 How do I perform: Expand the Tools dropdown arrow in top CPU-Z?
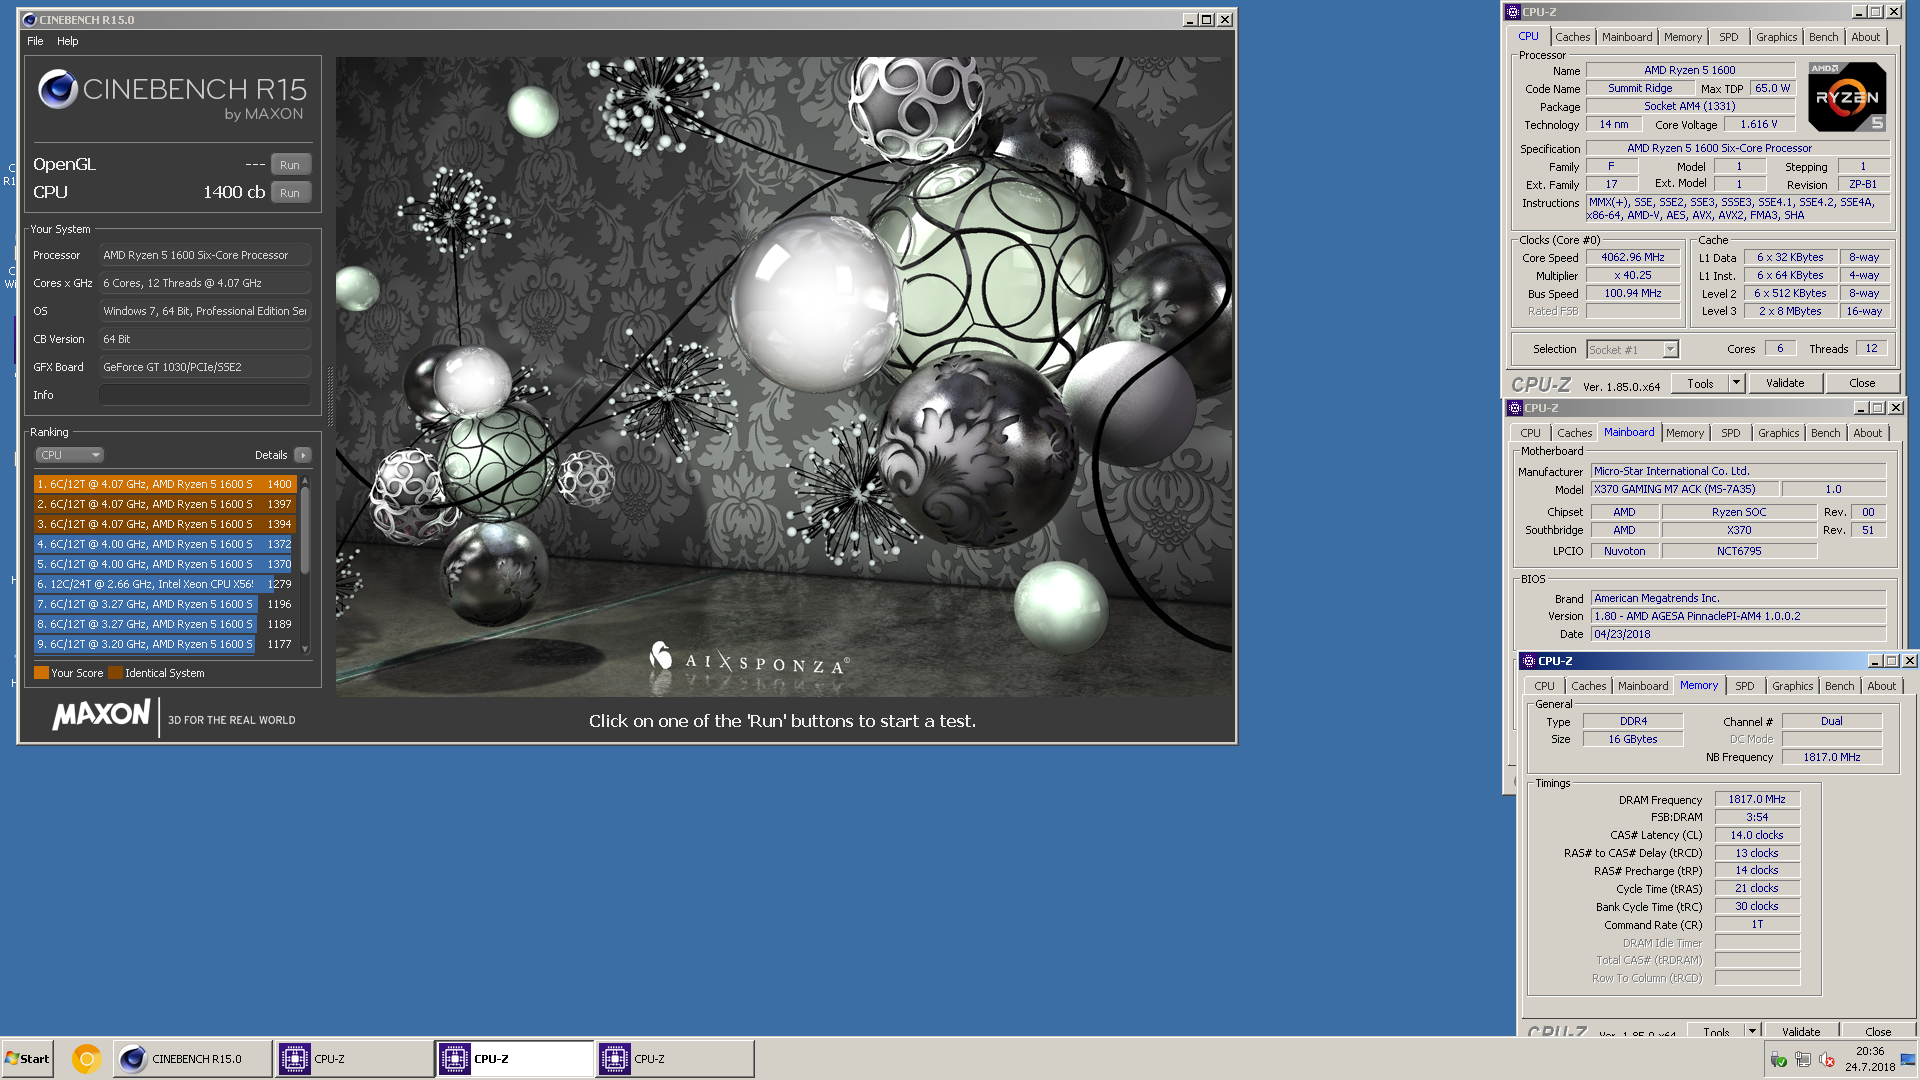1737,383
